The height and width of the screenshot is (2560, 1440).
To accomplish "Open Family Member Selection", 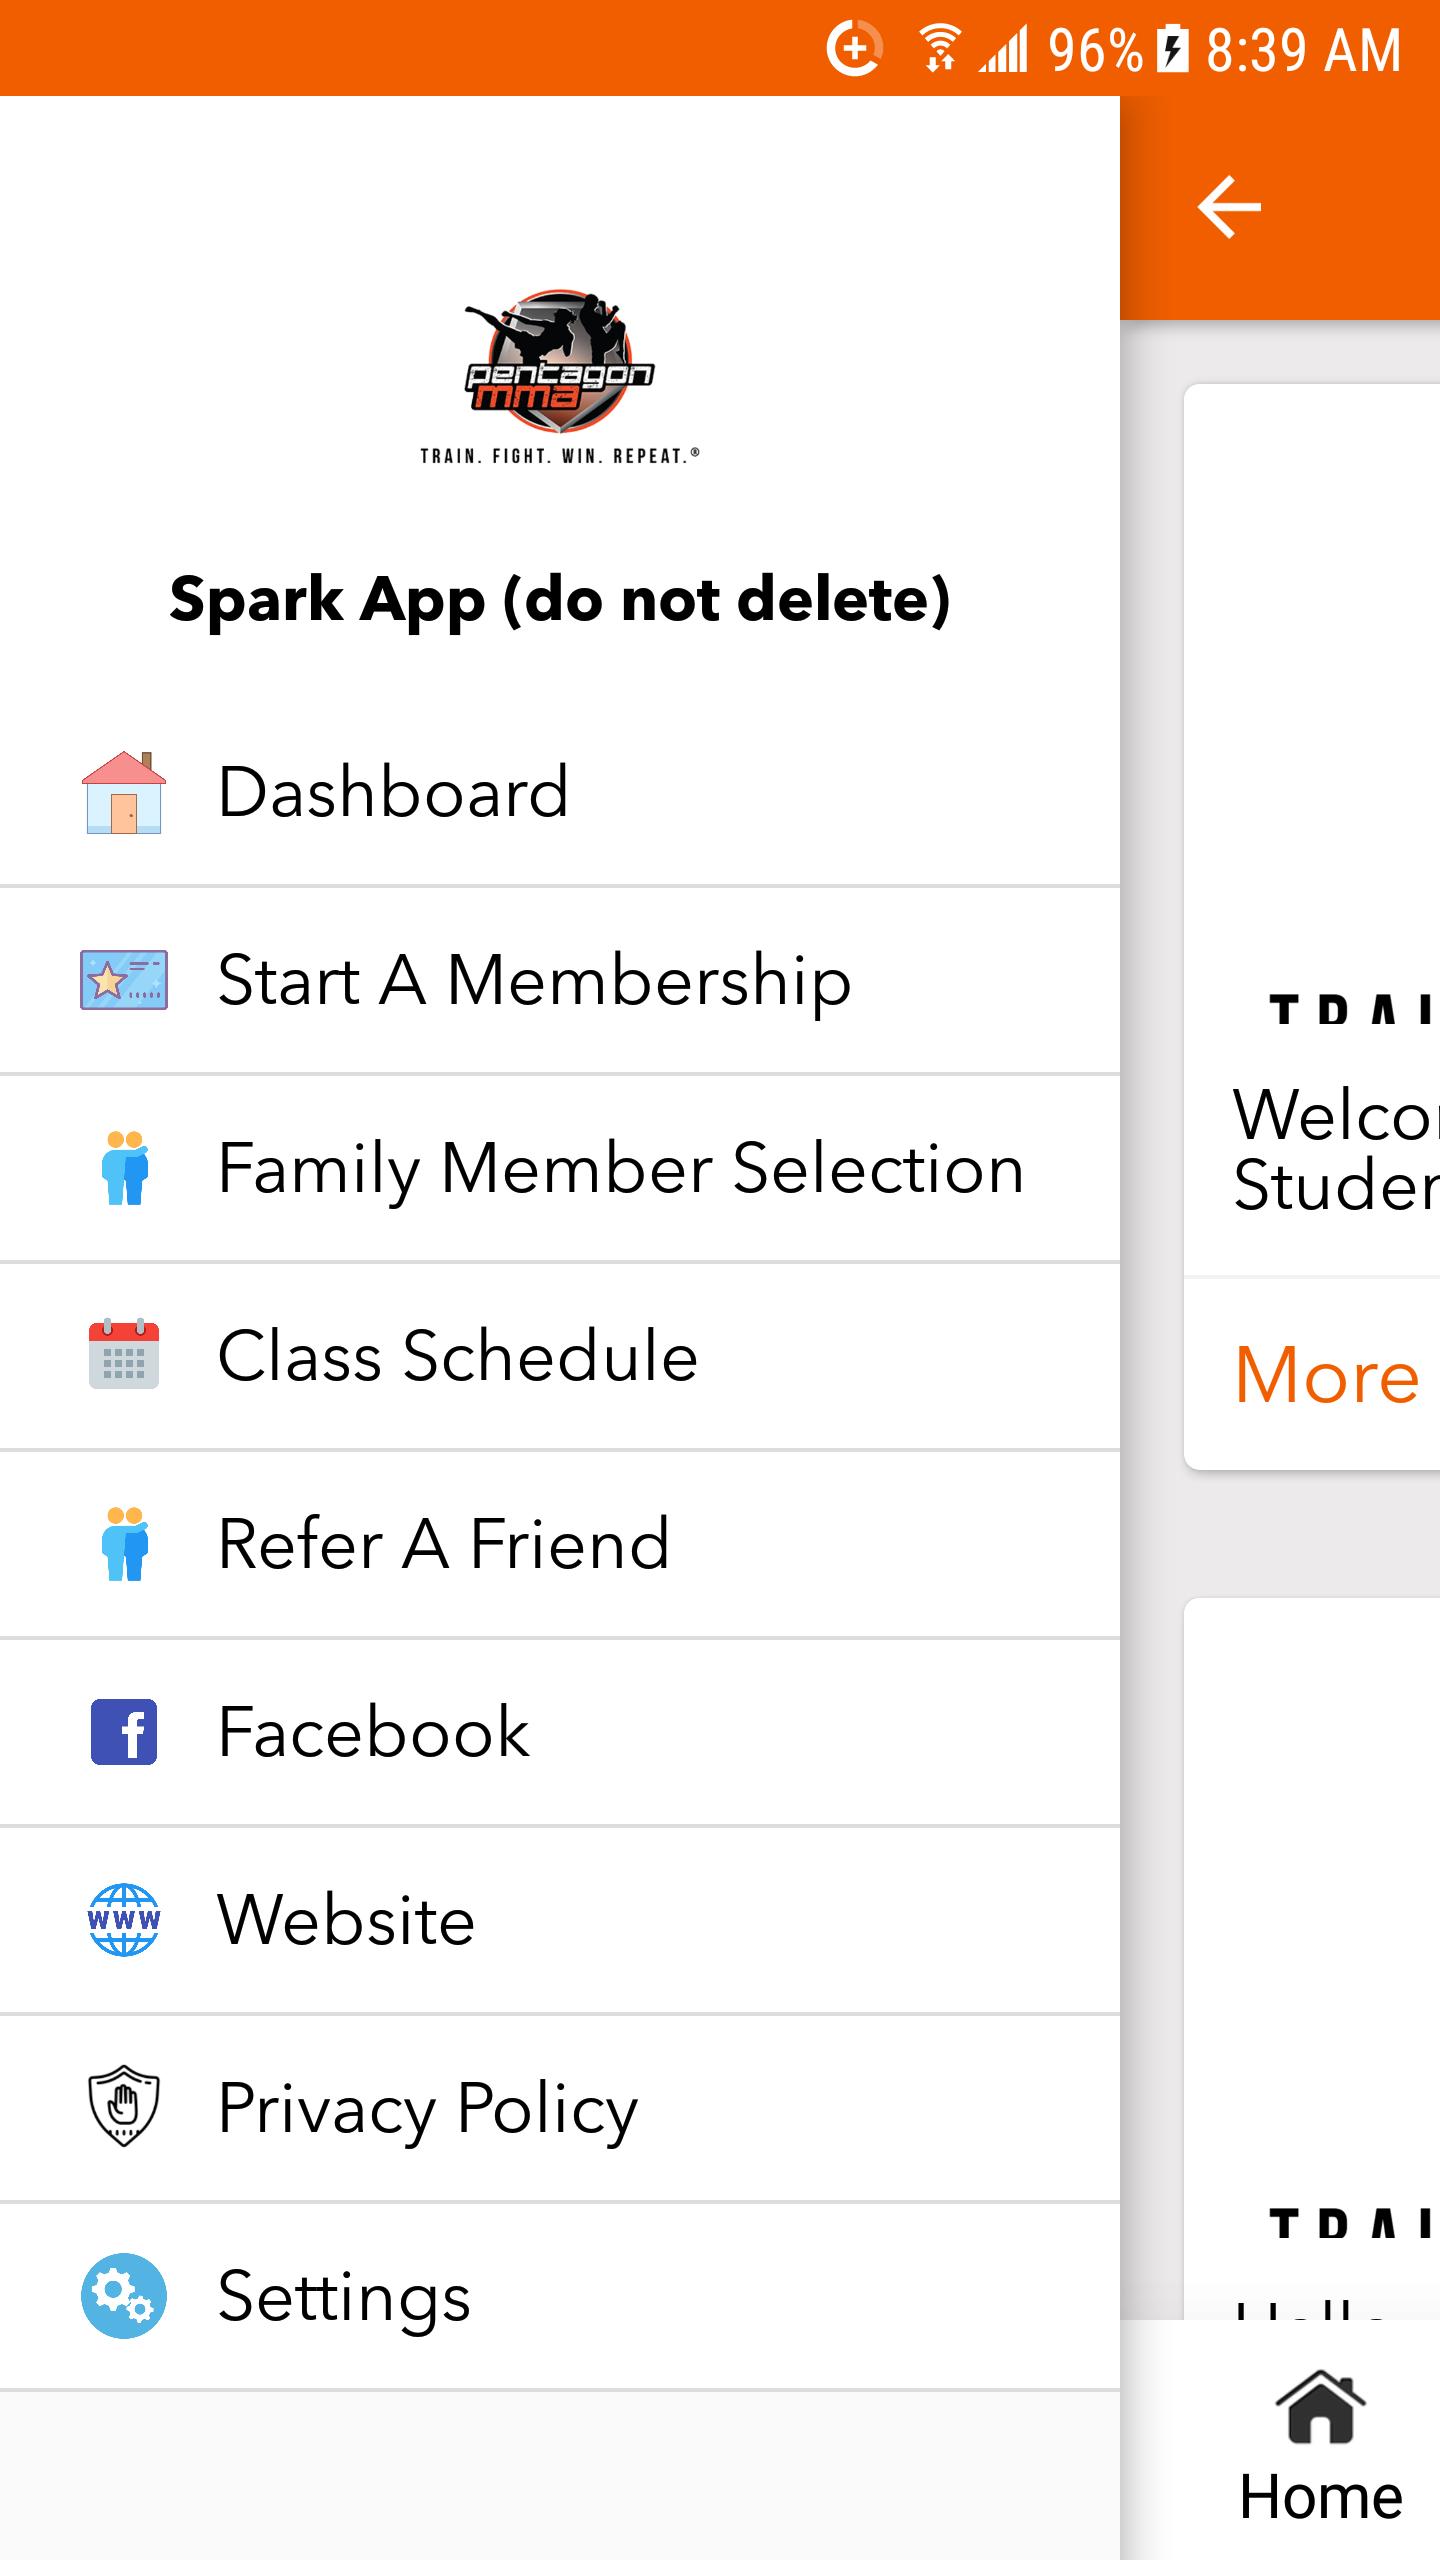I will tap(560, 1168).
